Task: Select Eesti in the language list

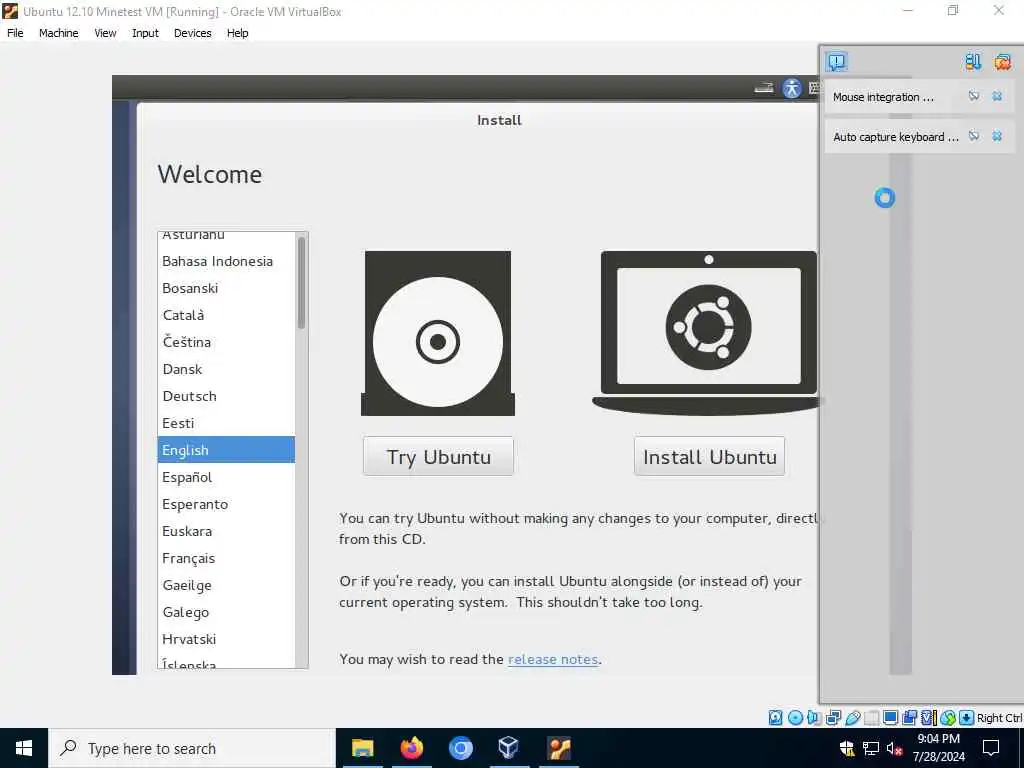Action: pyautogui.click(x=226, y=423)
